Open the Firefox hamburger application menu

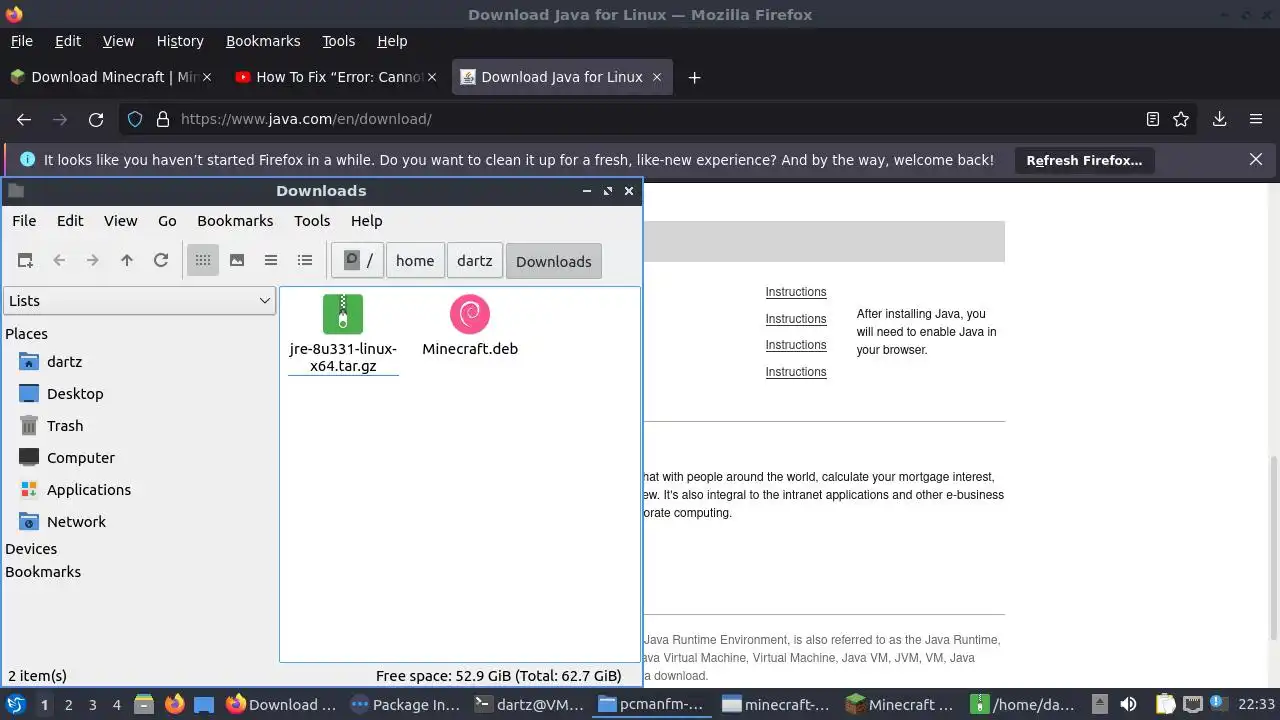point(1256,119)
